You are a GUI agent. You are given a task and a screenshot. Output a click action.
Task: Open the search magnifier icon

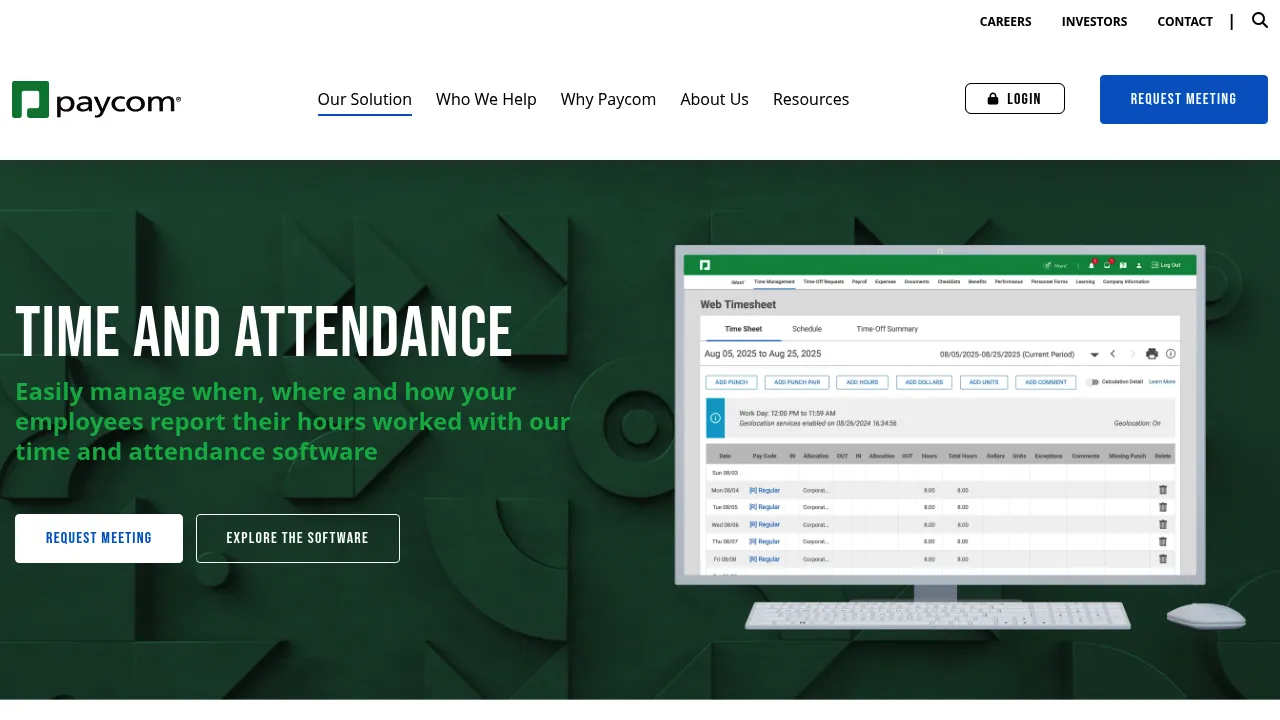(x=1260, y=20)
